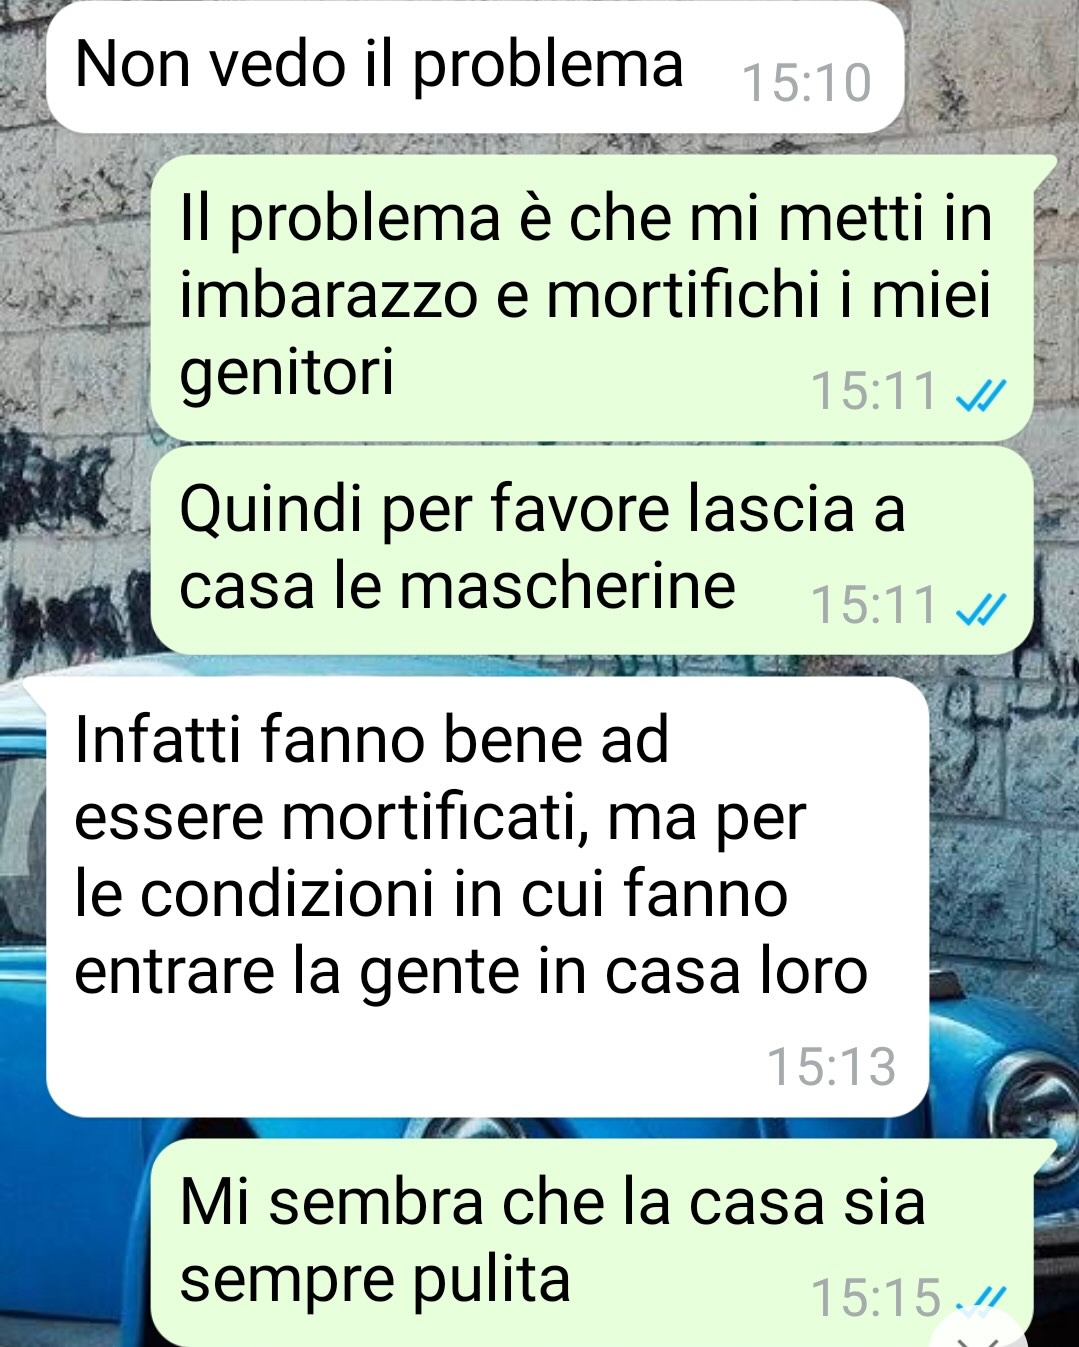
Task: Select the 'Mi sembra che la casa sia' bubble
Action: click(x=591, y=1242)
